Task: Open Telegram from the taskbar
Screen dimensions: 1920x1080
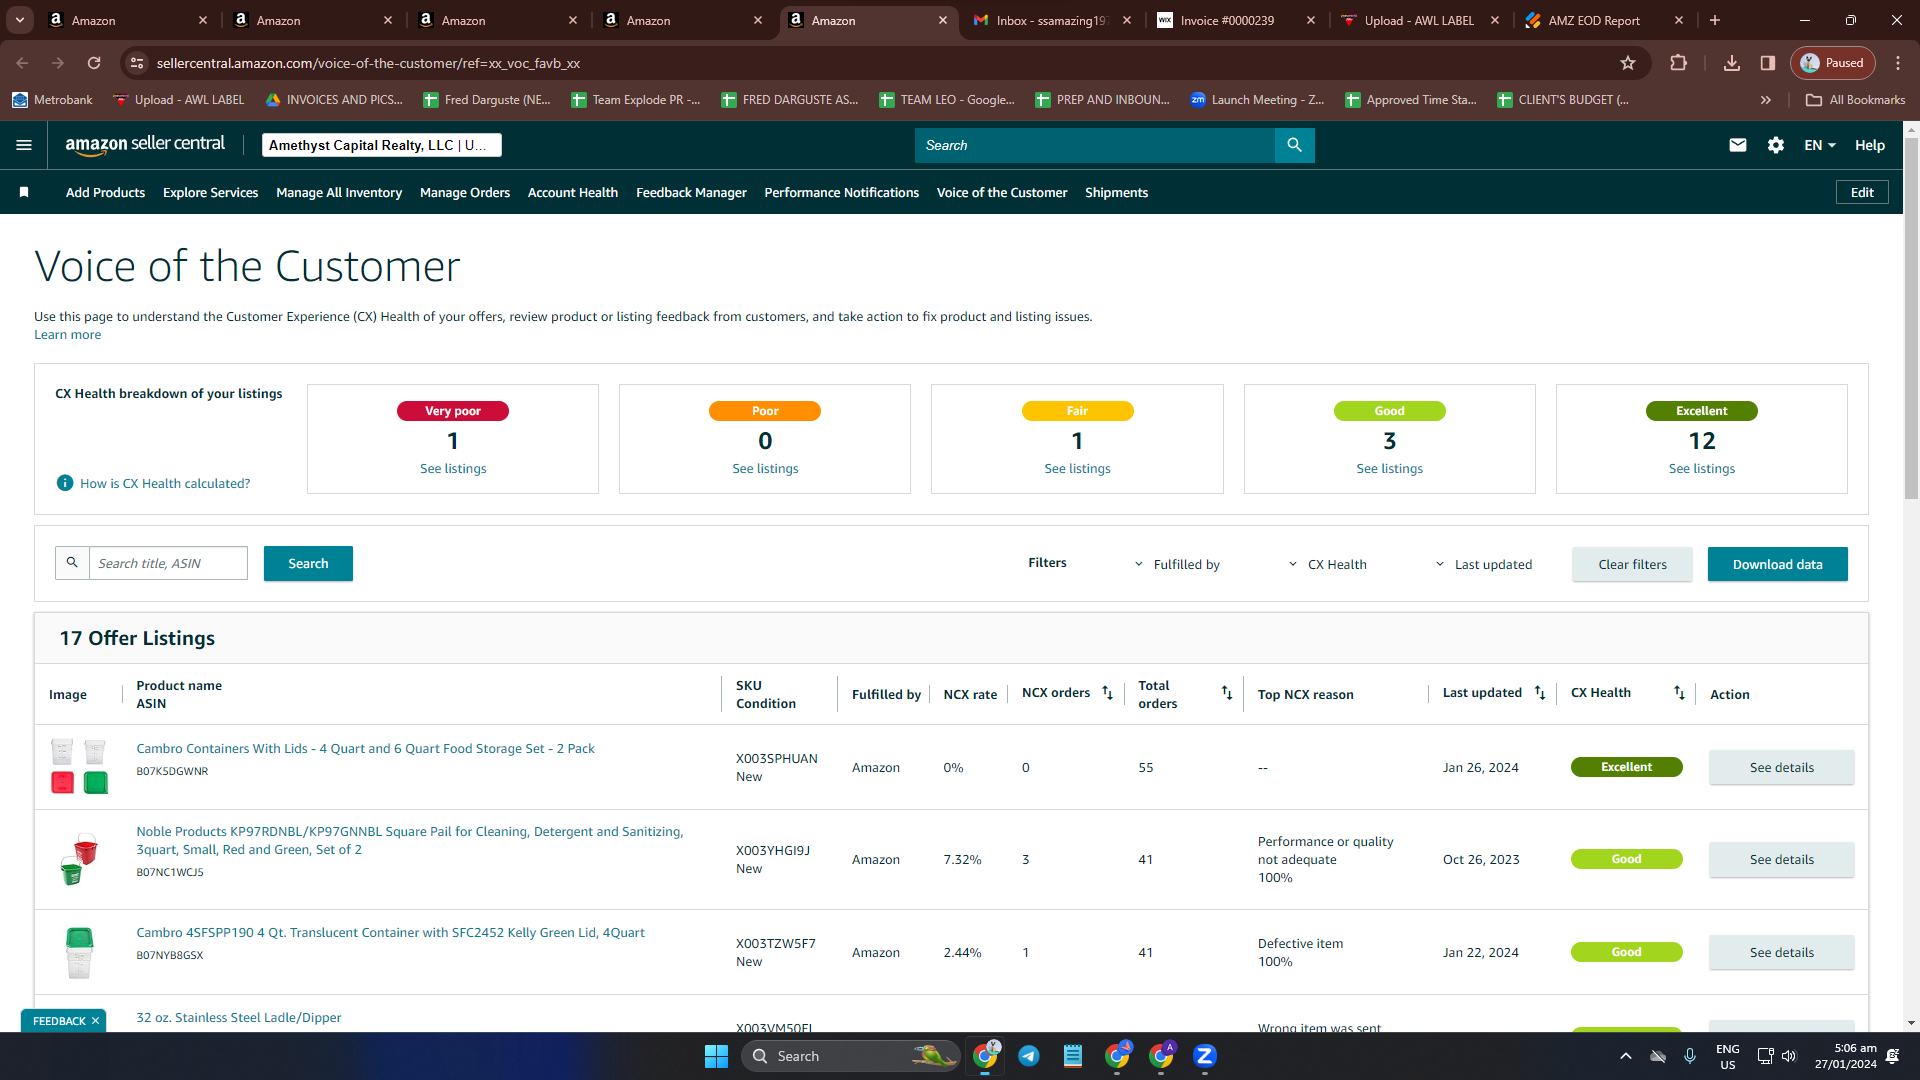Action: (x=1029, y=1056)
